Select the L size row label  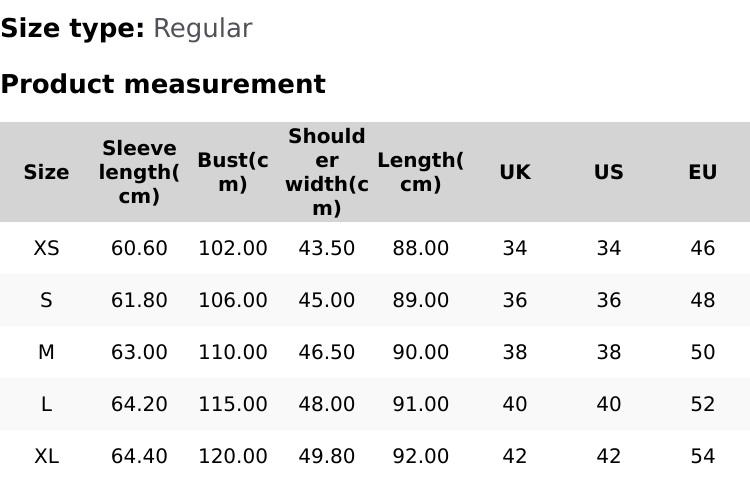pyautogui.click(x=46, y=404)
